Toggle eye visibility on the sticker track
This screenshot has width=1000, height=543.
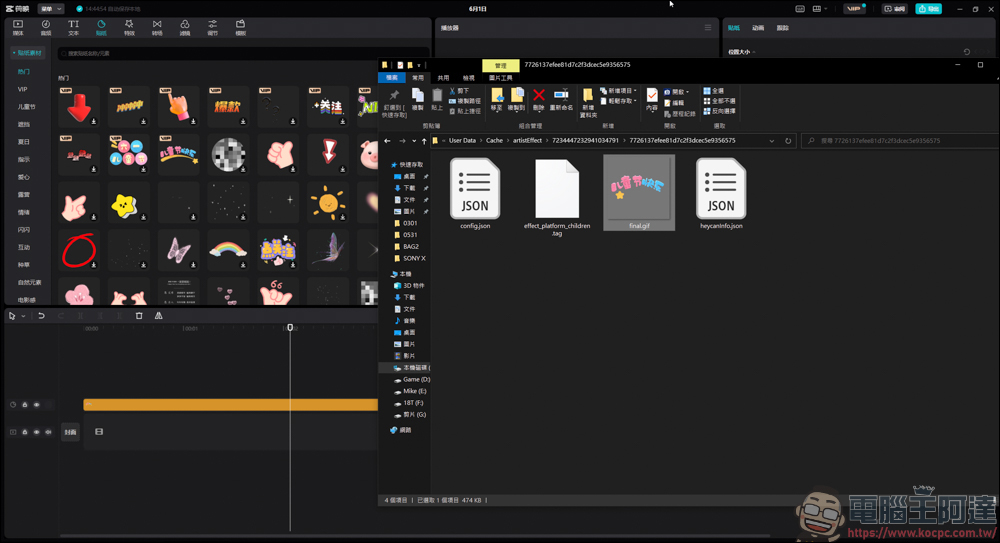[x=37, y=405]
